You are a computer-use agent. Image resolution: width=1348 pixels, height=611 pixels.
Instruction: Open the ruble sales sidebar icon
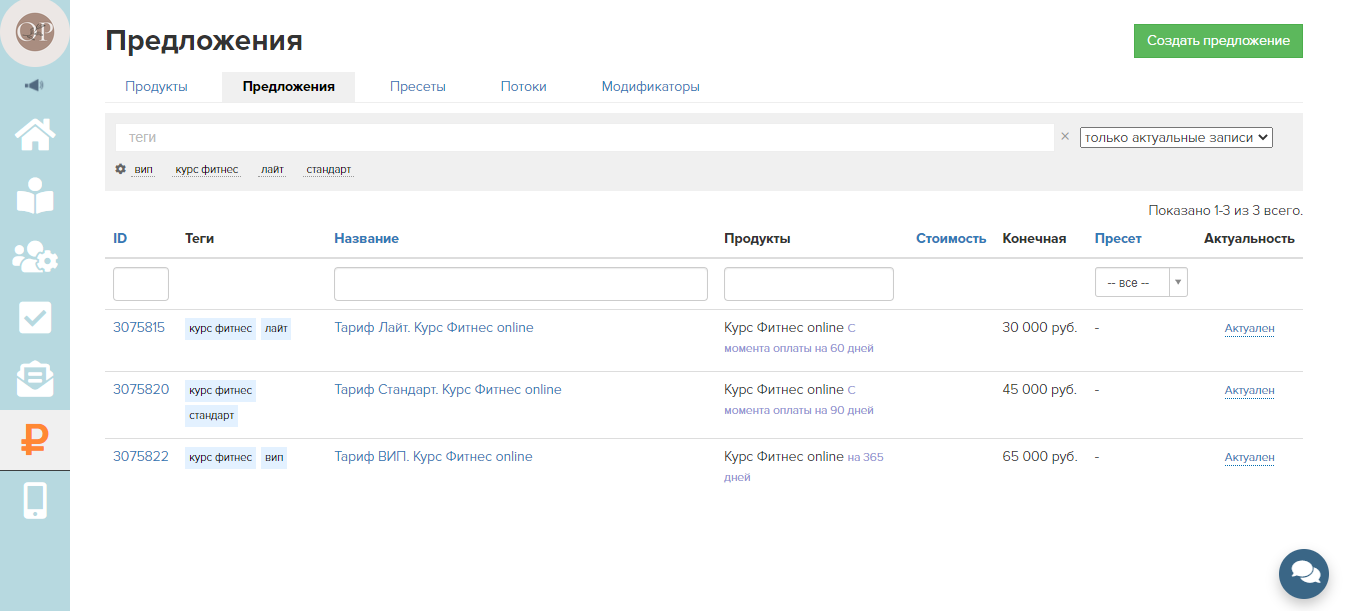pos(35,440)
